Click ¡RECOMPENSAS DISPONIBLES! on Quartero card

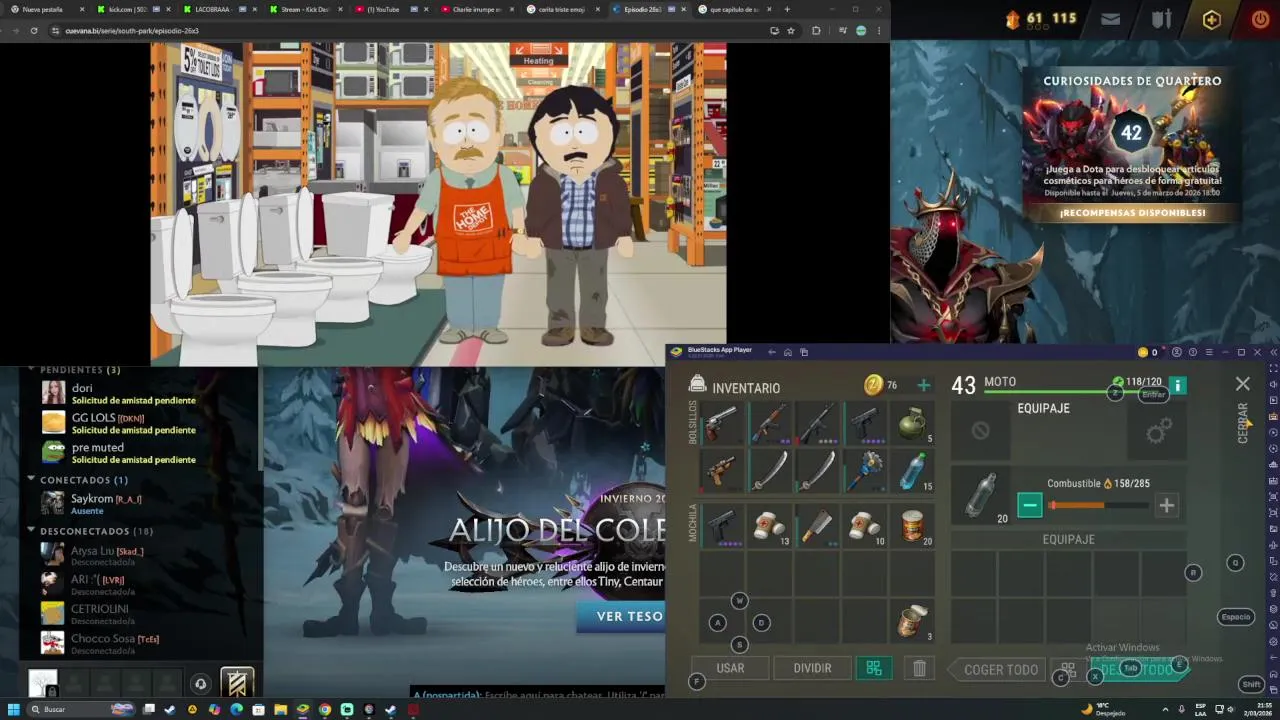click(x=1132, y=213)
